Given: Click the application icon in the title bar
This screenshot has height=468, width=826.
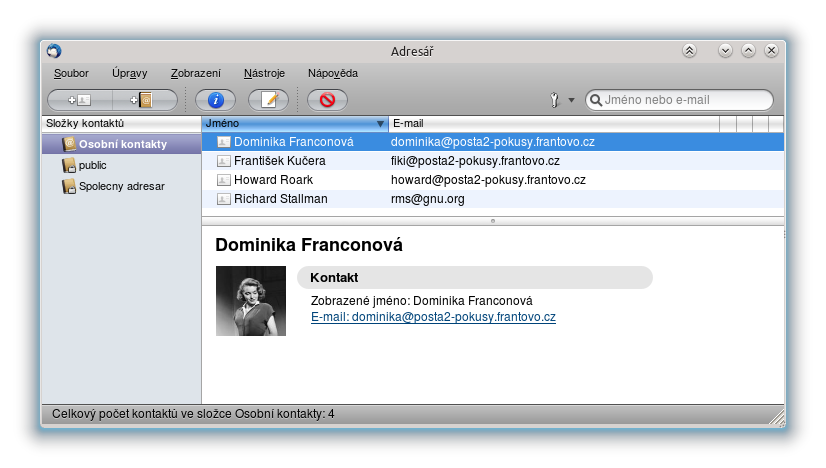Looking at the screenshot, I should coord(54,51).
